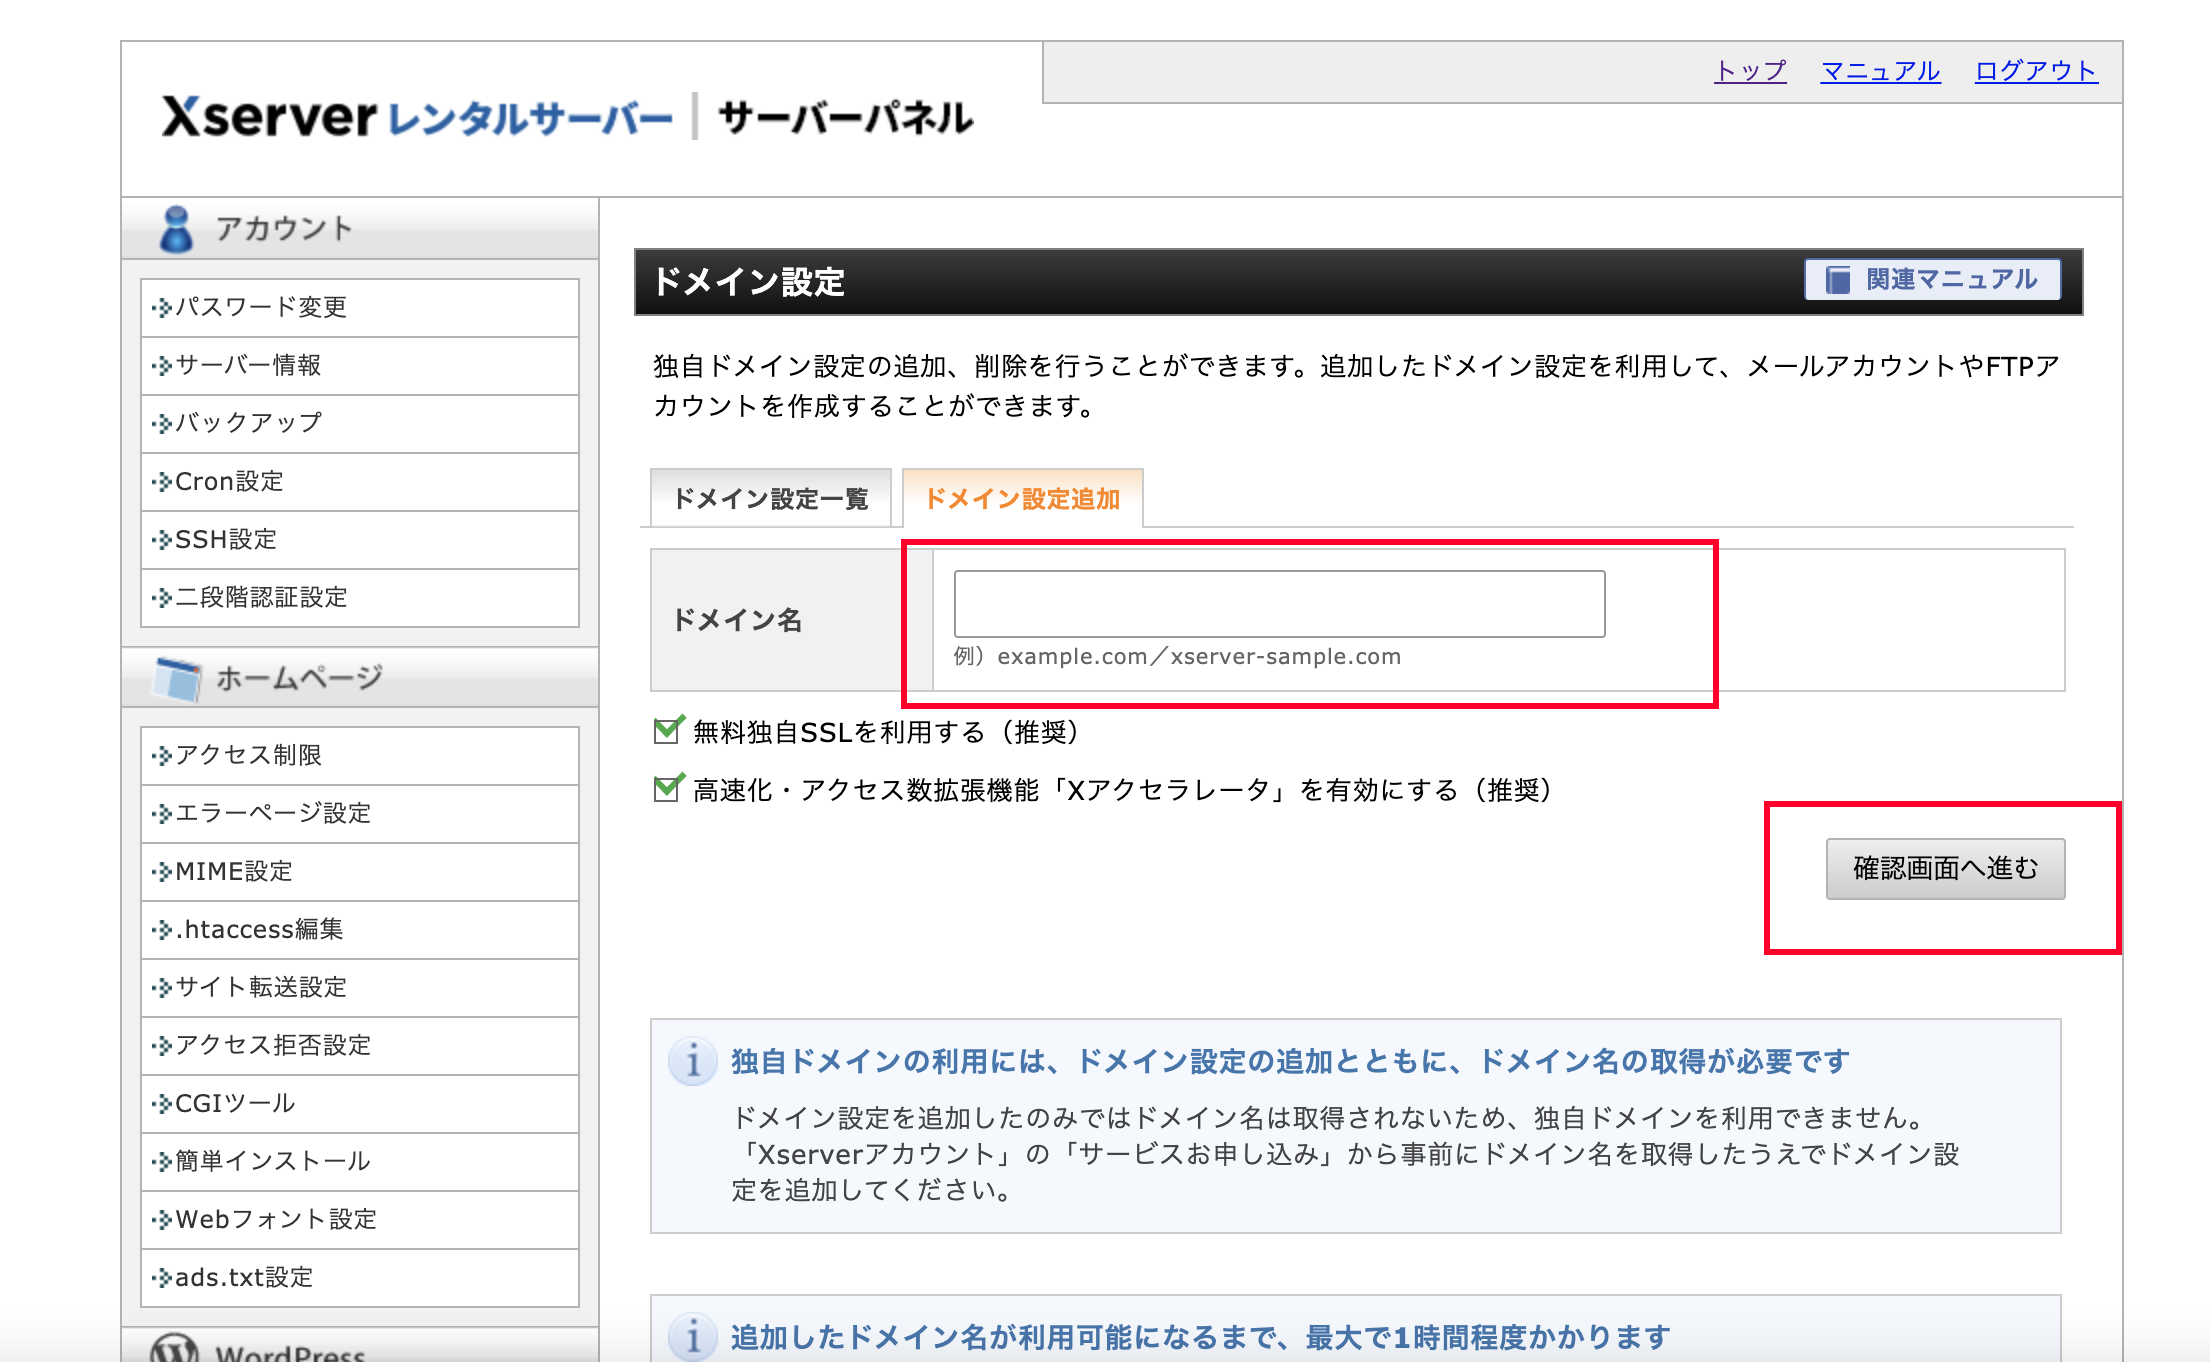Click the WordPress logo icon in sidebar
The height and width of the screenshot is (1362, 2210).
(x=174, y=1348)
